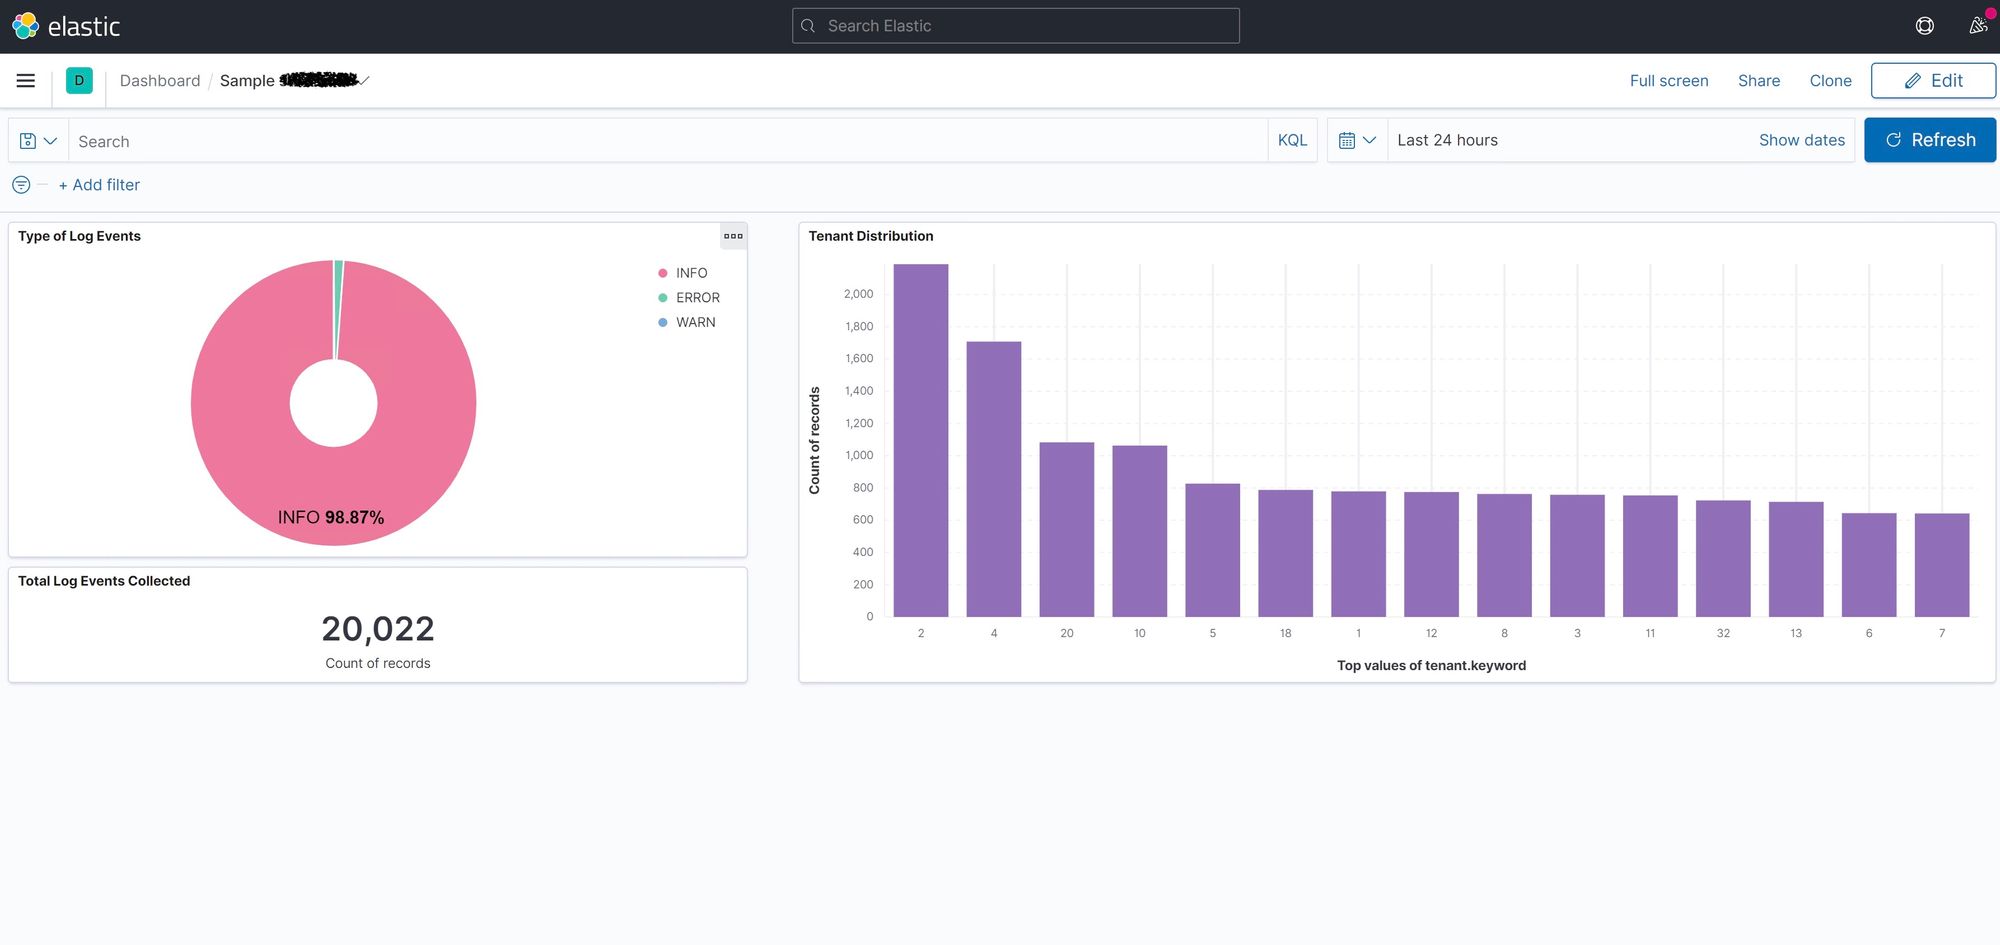The height and width of the screenshot is (945, 2000).
Task: Click the bar for tenant 20
Action: pyautogui.click(x=1066, y=529)
